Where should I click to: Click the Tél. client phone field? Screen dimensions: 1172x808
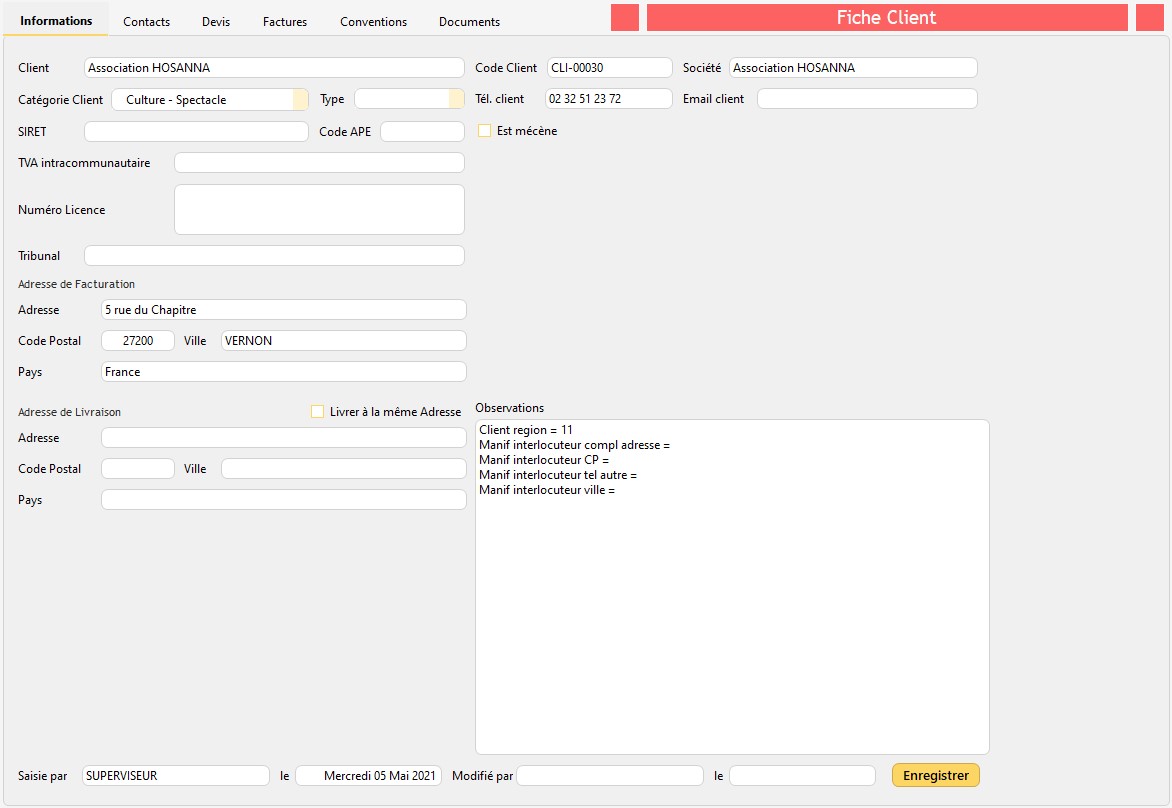tap(608, 99)
